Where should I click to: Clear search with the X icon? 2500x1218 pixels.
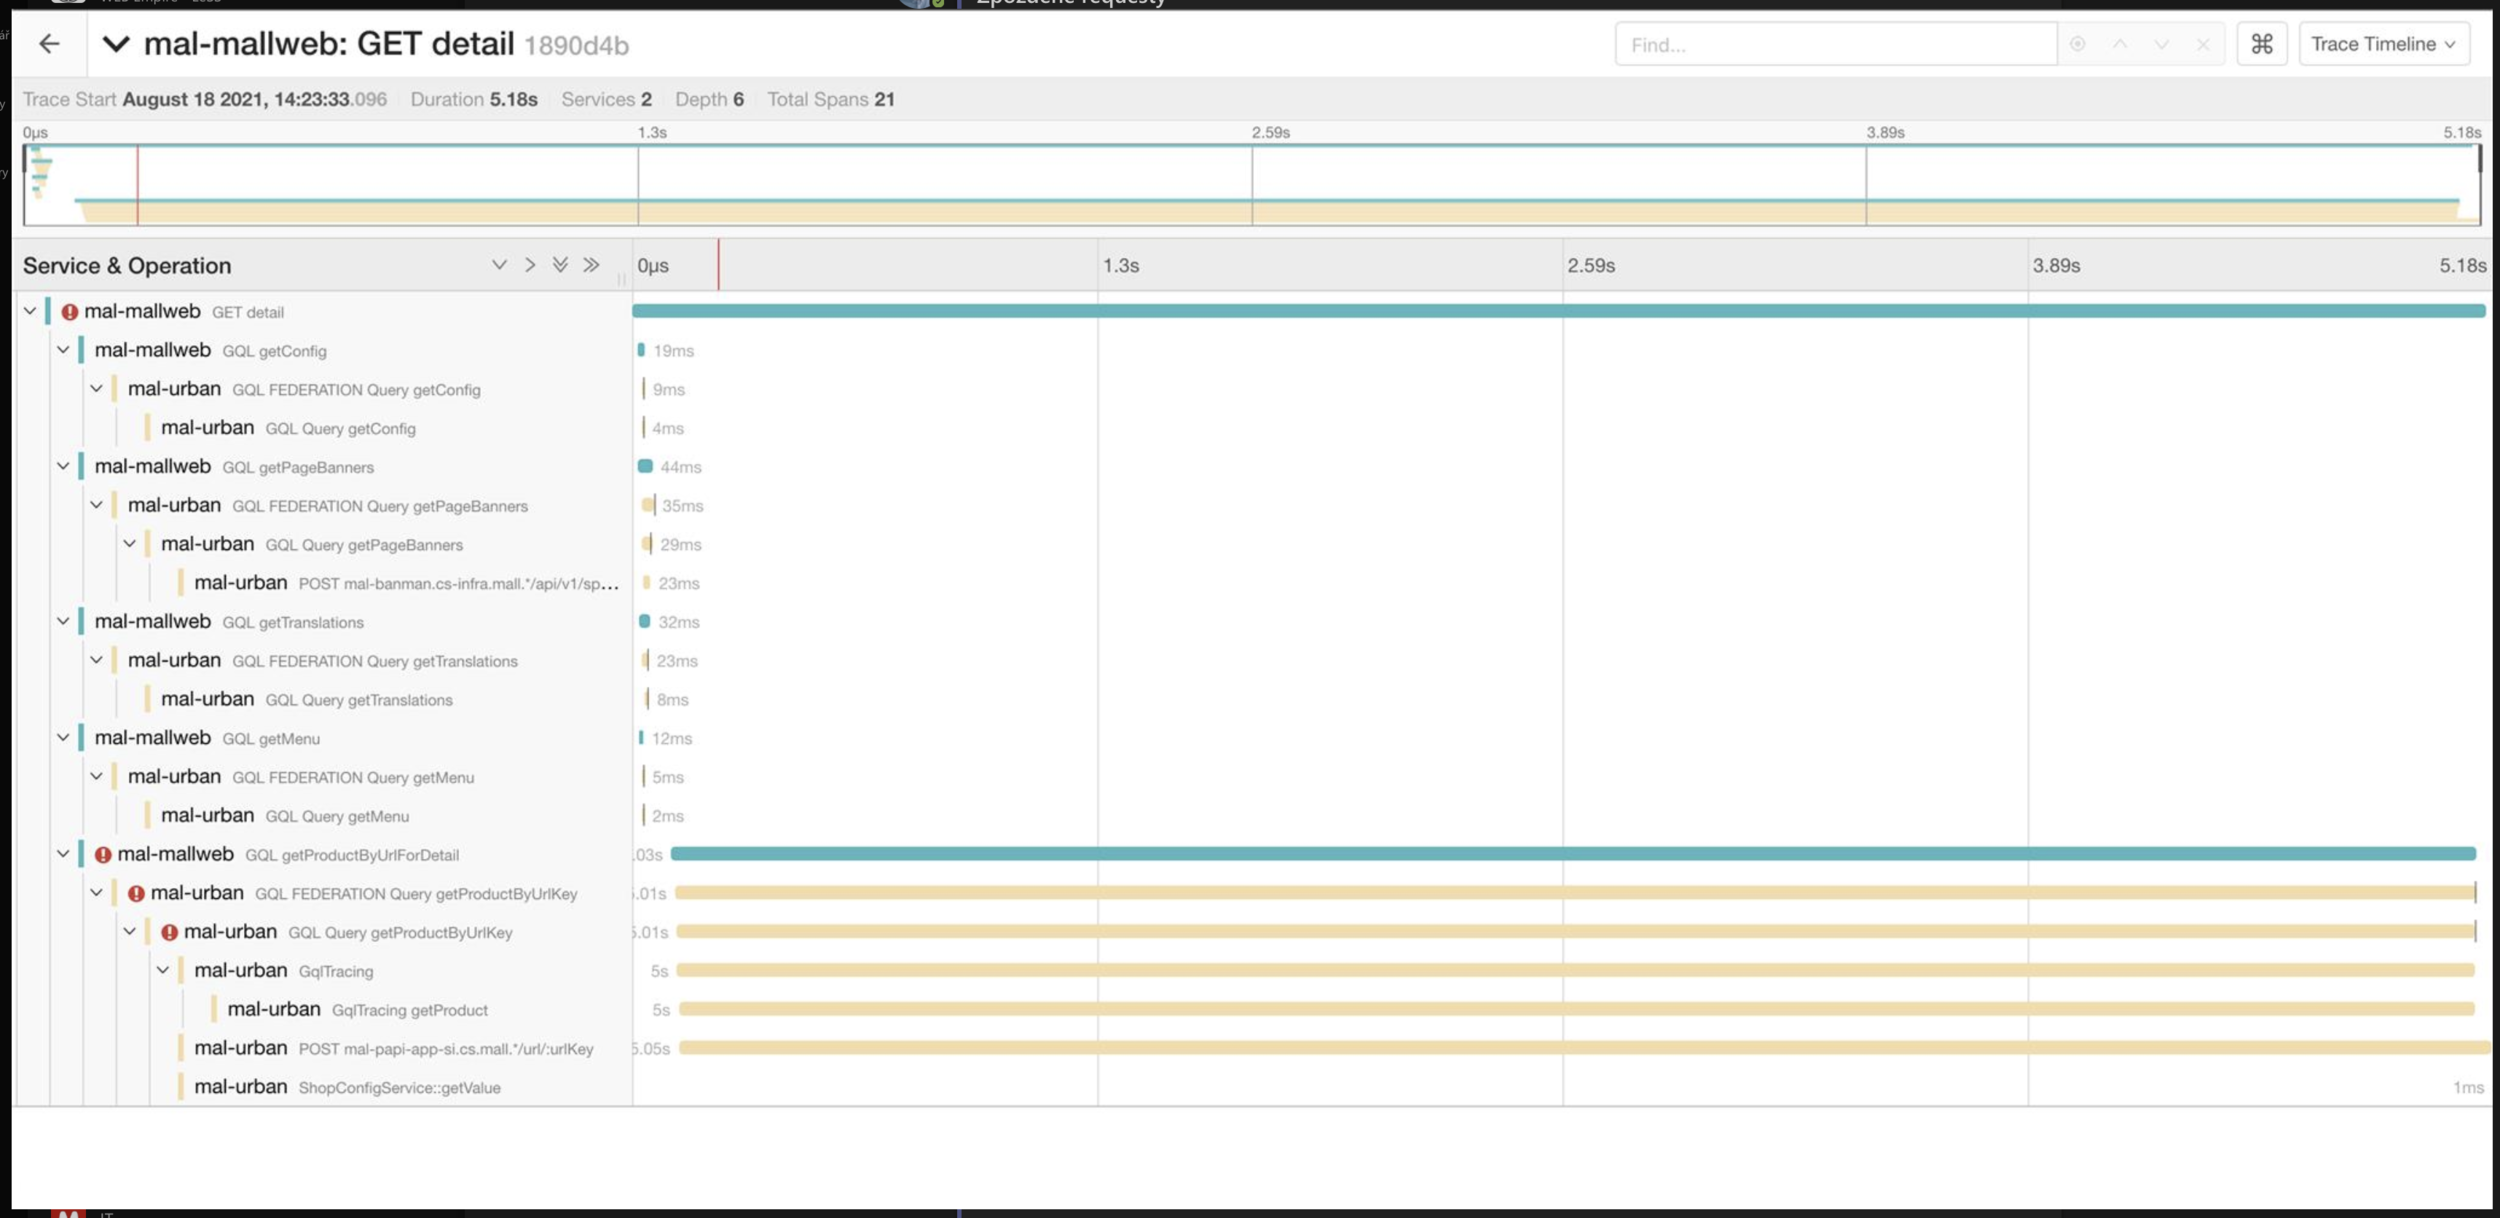pos(2203,44)
